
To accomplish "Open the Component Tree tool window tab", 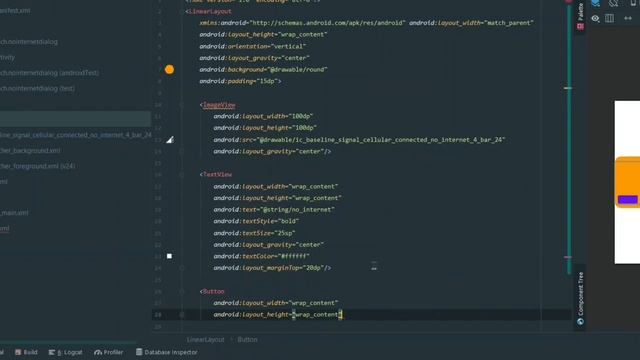I will click(x=580, y=298).
